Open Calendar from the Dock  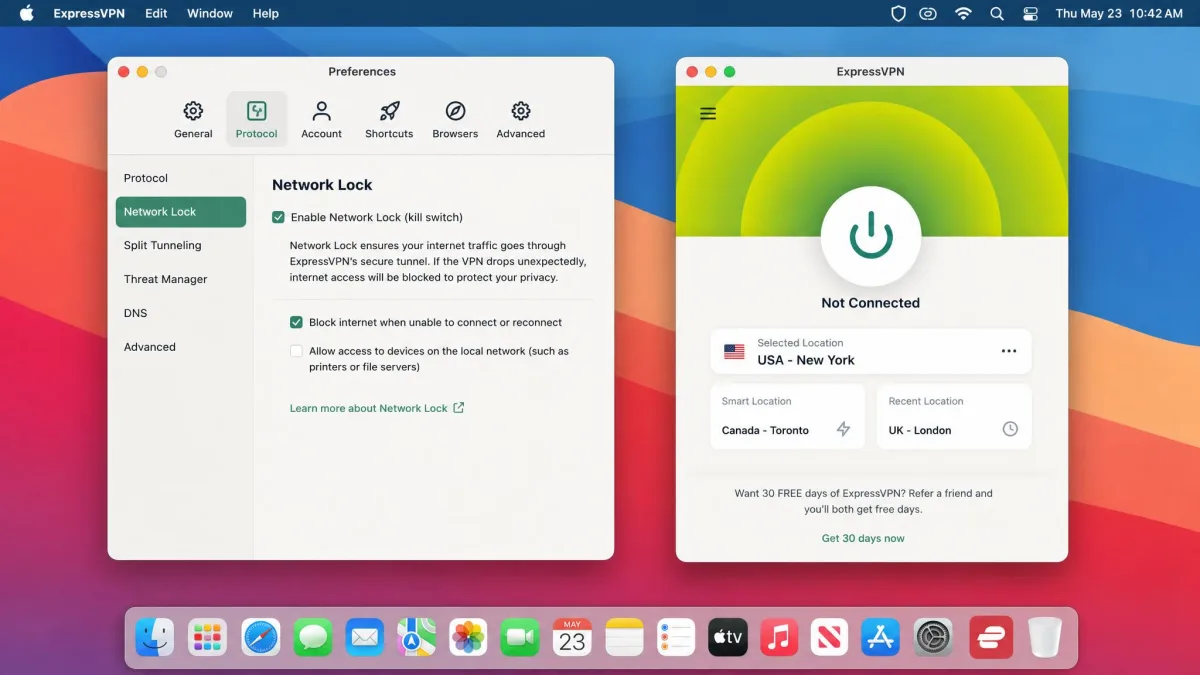(x=572, y=637)
